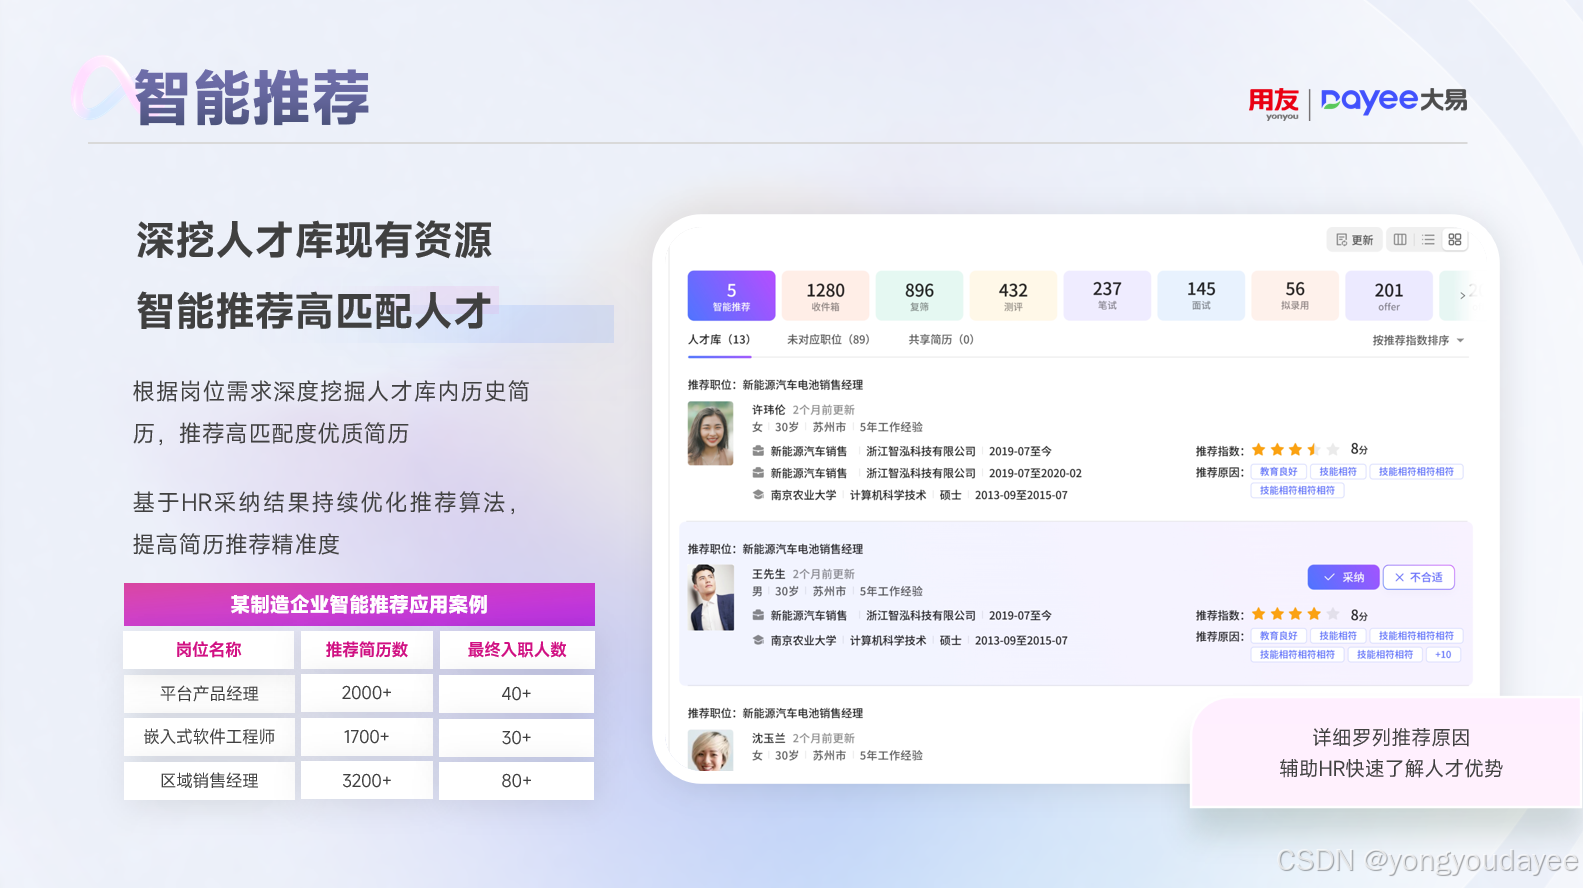Click 王先生's star rating
Screen dimensions: 1583x888
[x=1295, y=614]
